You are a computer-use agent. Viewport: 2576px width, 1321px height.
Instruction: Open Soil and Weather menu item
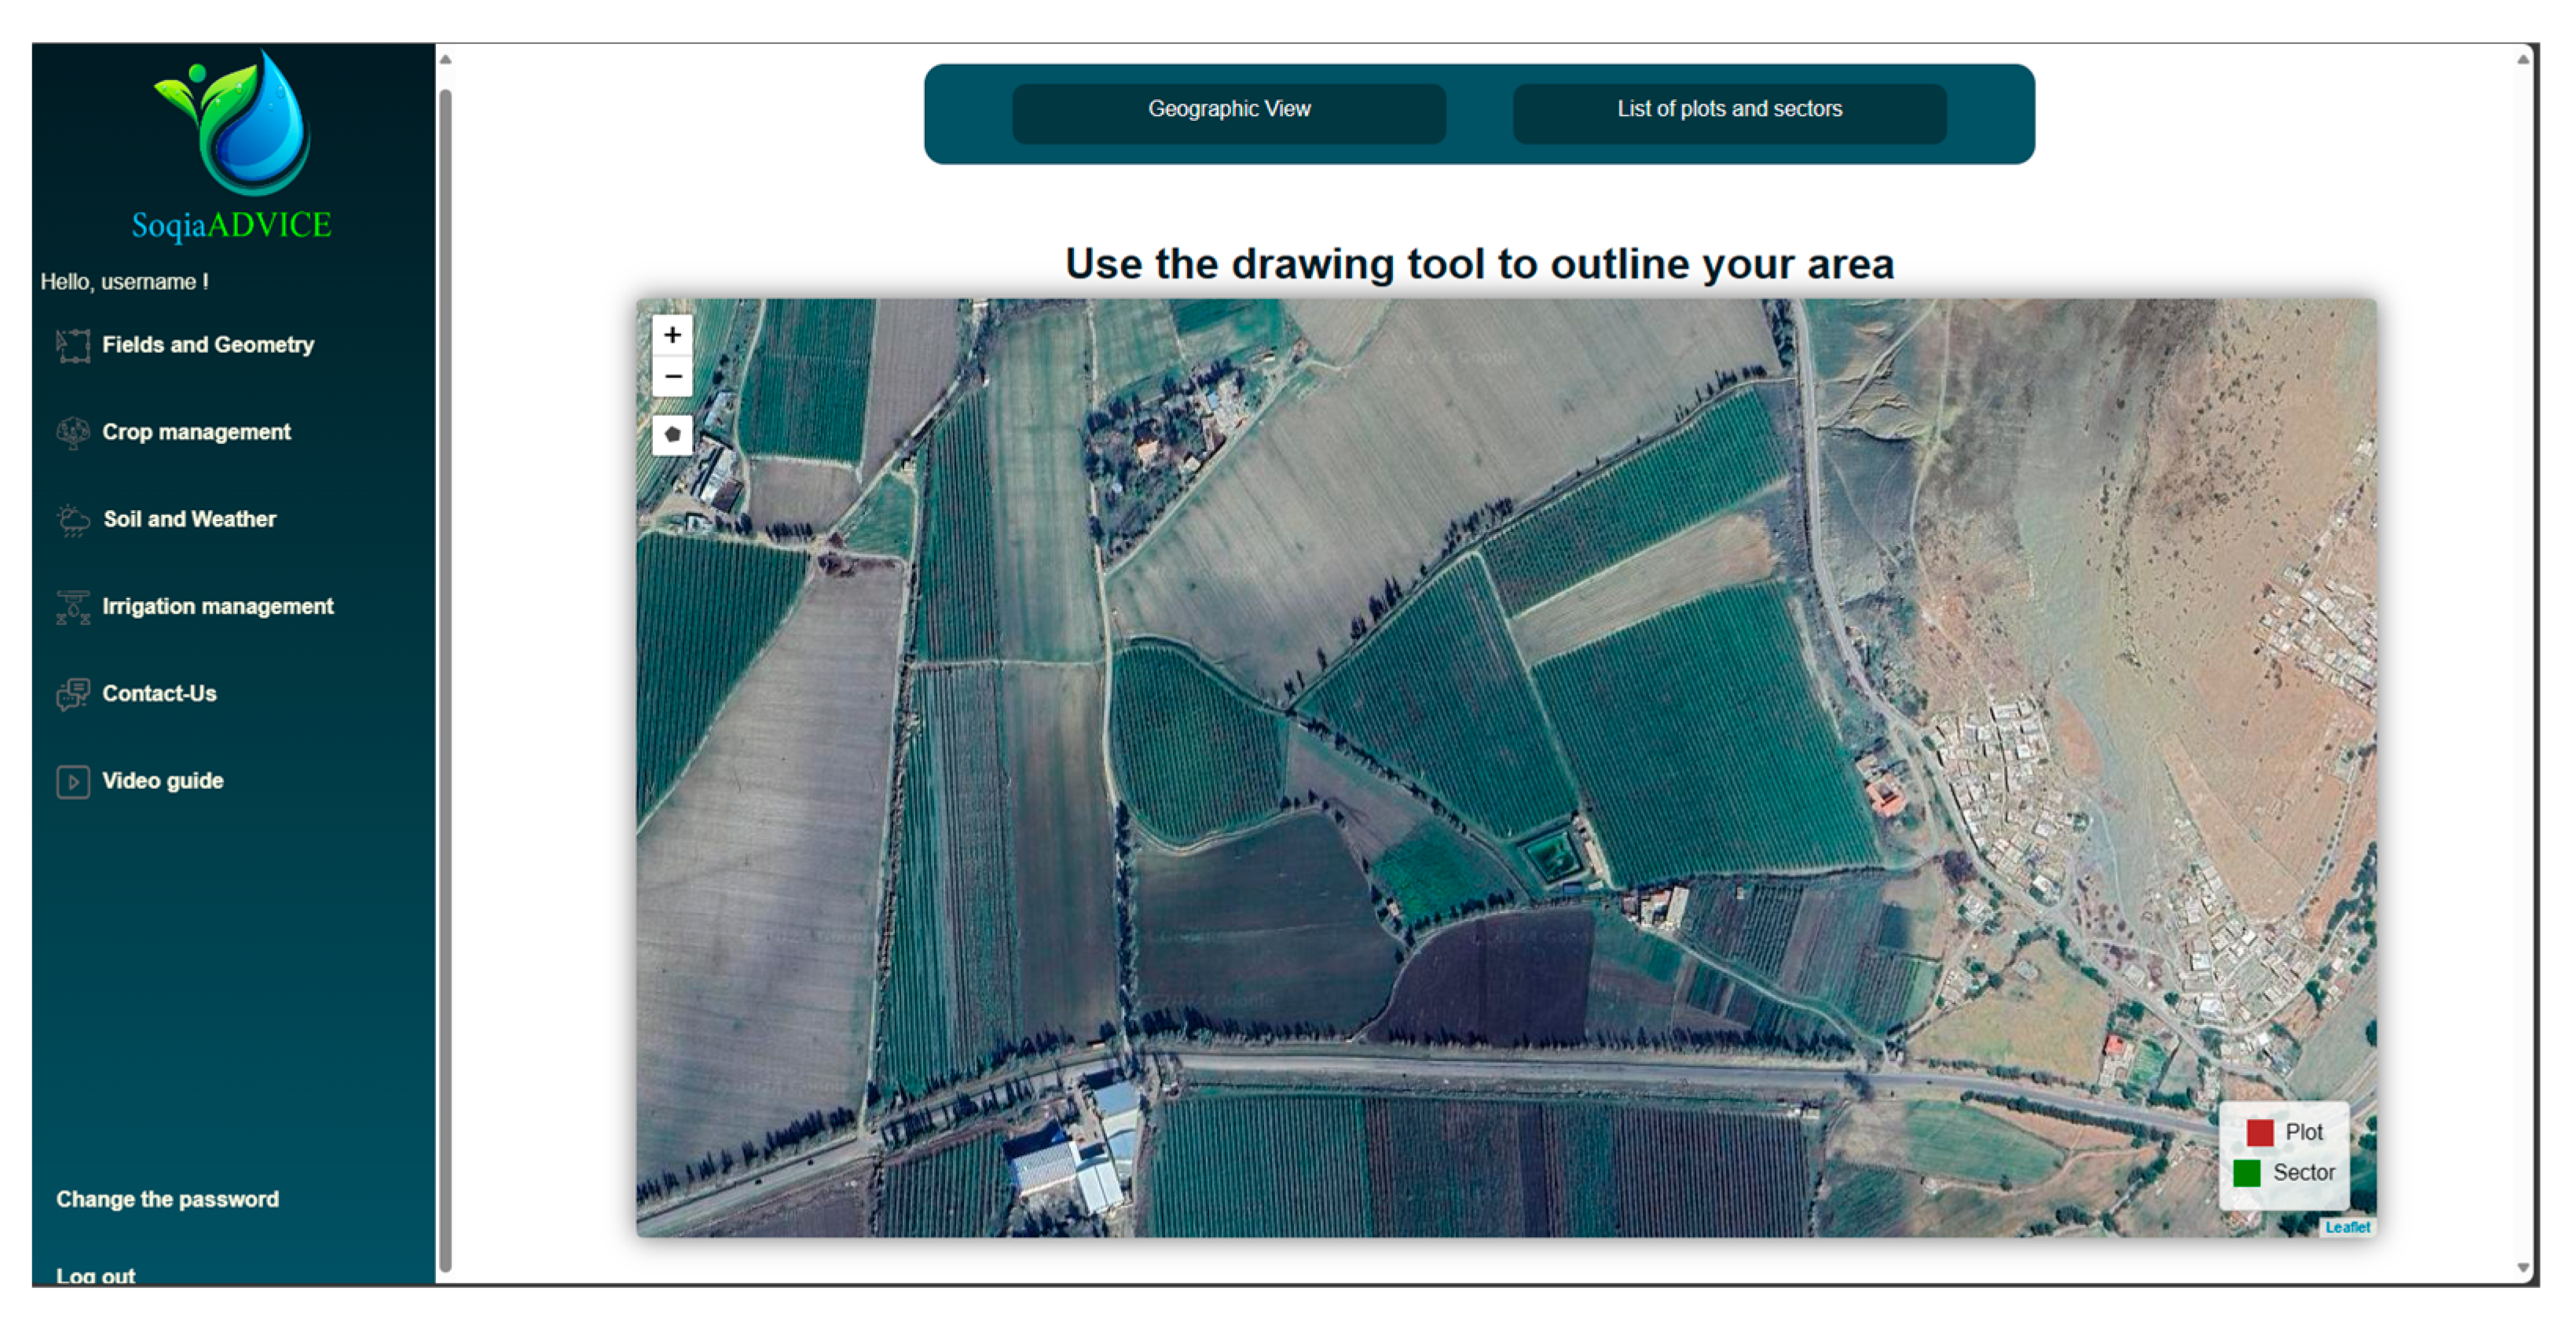point(189,519)
